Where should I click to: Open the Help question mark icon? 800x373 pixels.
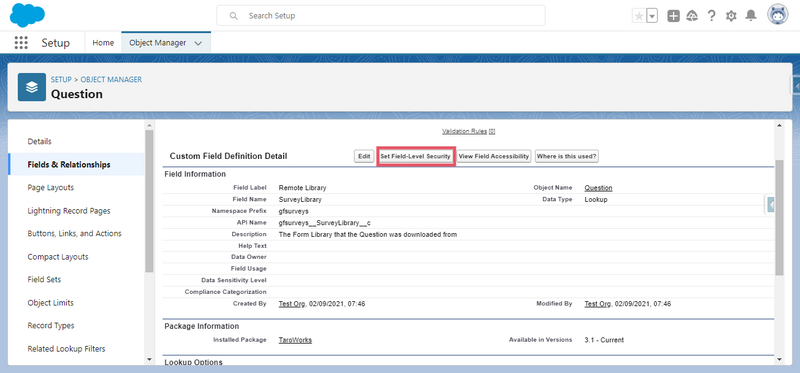pos(711,16)
